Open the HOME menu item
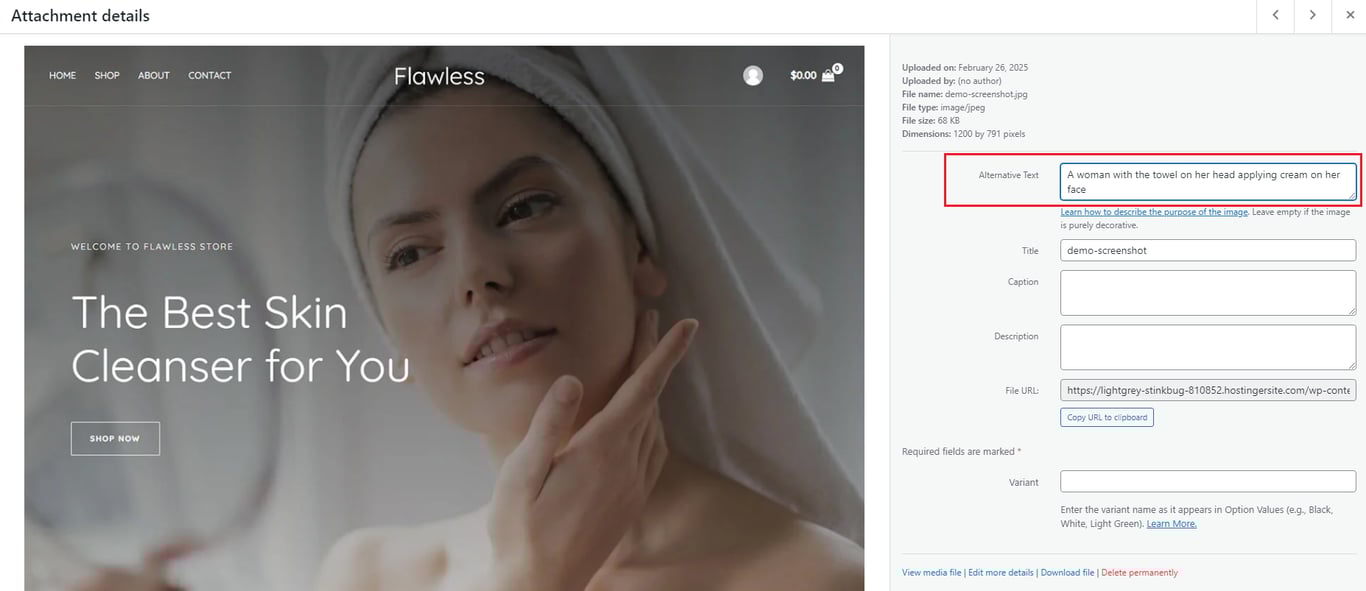Image resolution: width=1366 pixels, height=591 pixels. [x=62, y=75]
